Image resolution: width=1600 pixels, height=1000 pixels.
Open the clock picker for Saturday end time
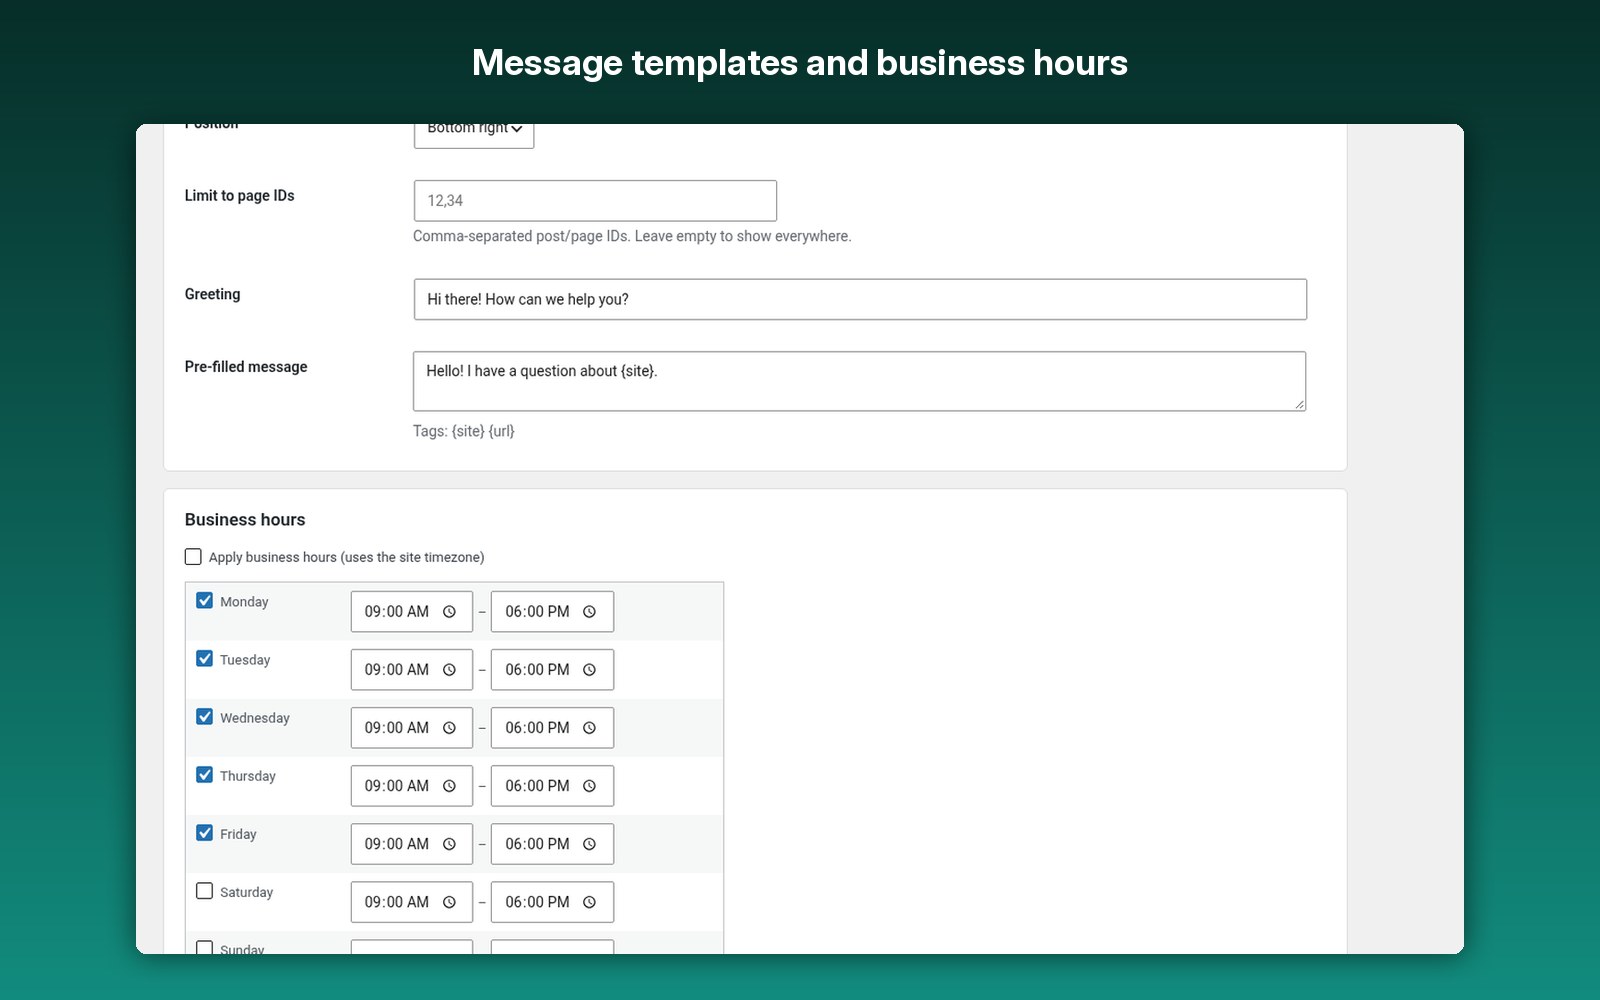(589, 902)
